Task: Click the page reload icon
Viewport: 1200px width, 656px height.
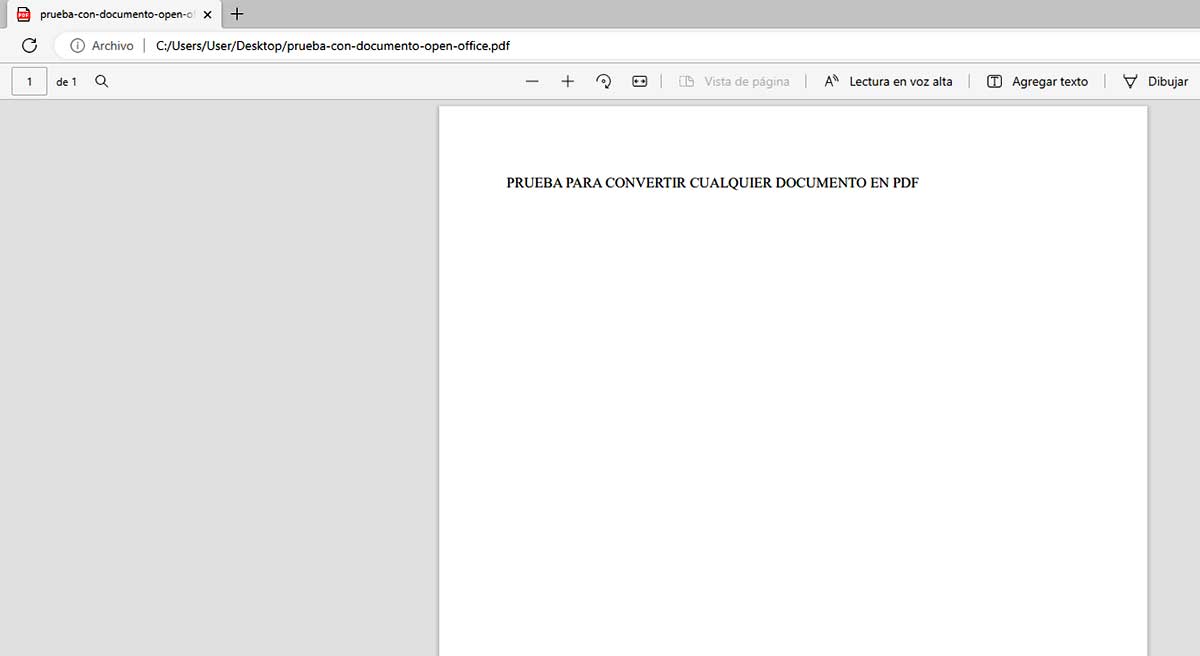Action: click(29, 45)
